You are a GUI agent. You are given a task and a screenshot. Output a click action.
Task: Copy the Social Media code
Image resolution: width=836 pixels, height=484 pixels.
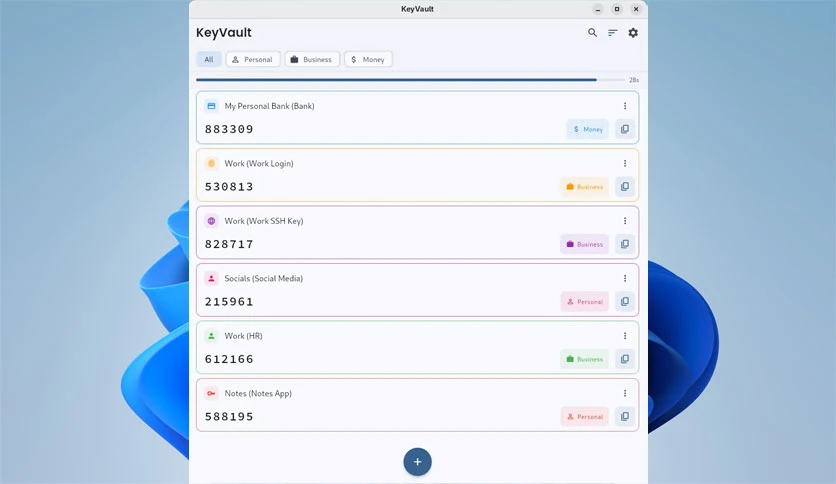coord(625,302)
